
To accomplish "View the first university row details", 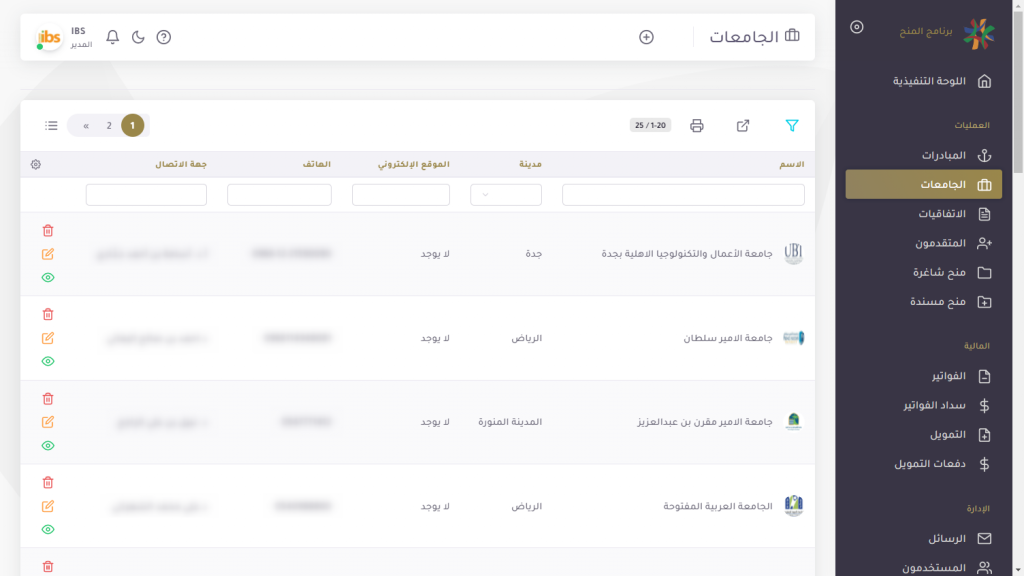I will click(x=48, y=278).
